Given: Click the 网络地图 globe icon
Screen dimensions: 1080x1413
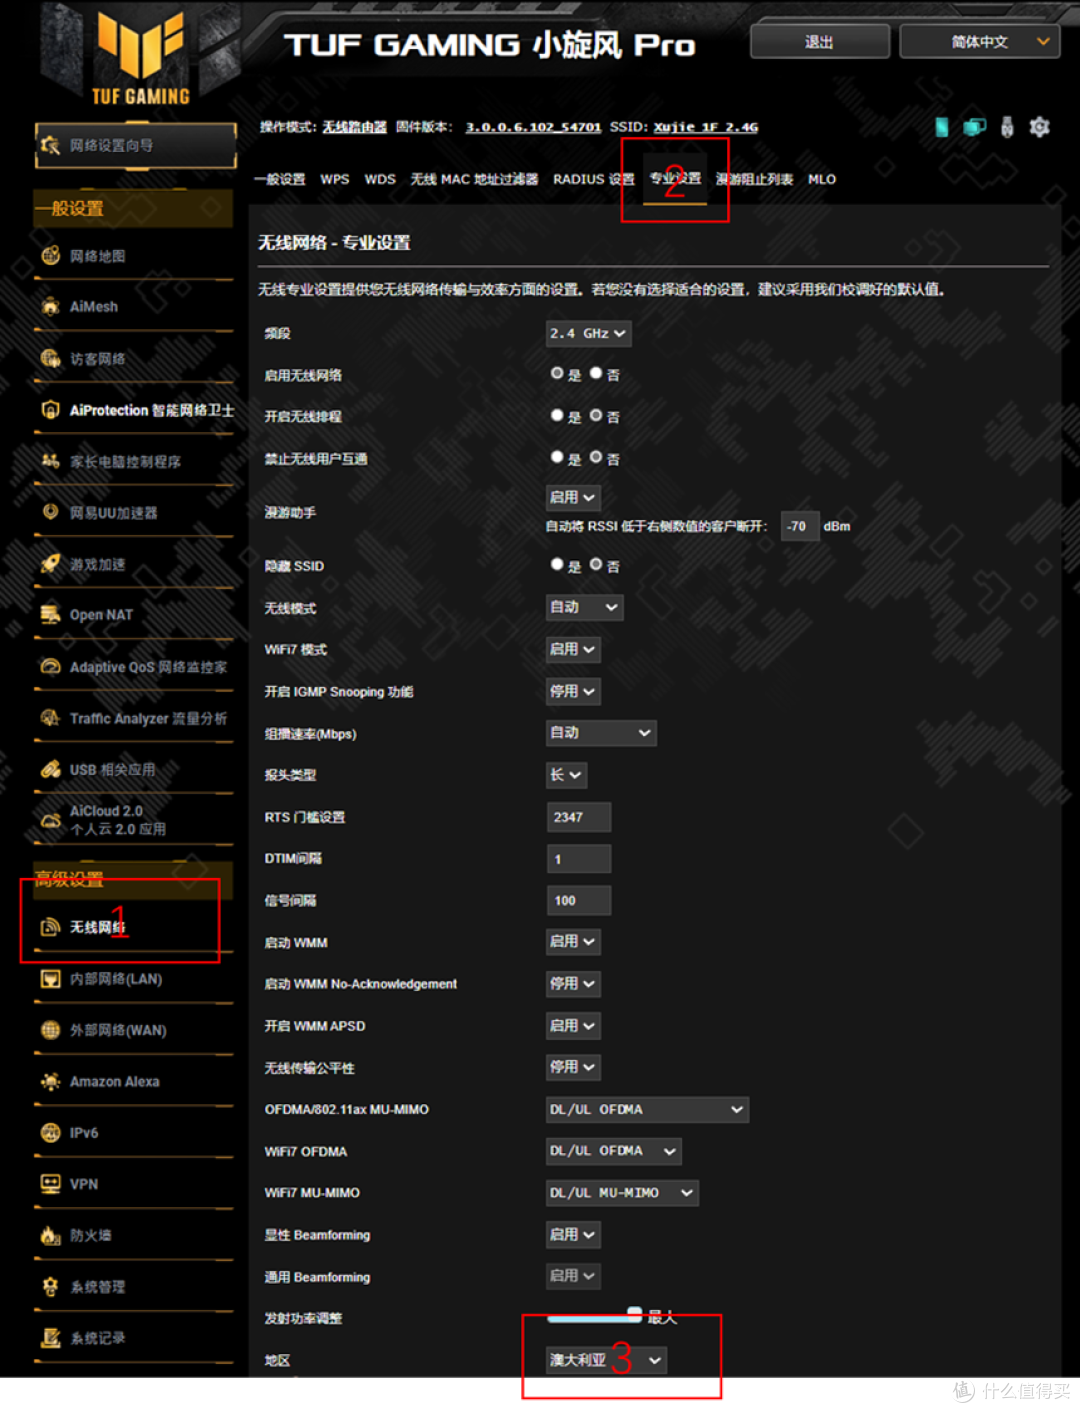Looking at the screenshot, I should coord(50,256).
